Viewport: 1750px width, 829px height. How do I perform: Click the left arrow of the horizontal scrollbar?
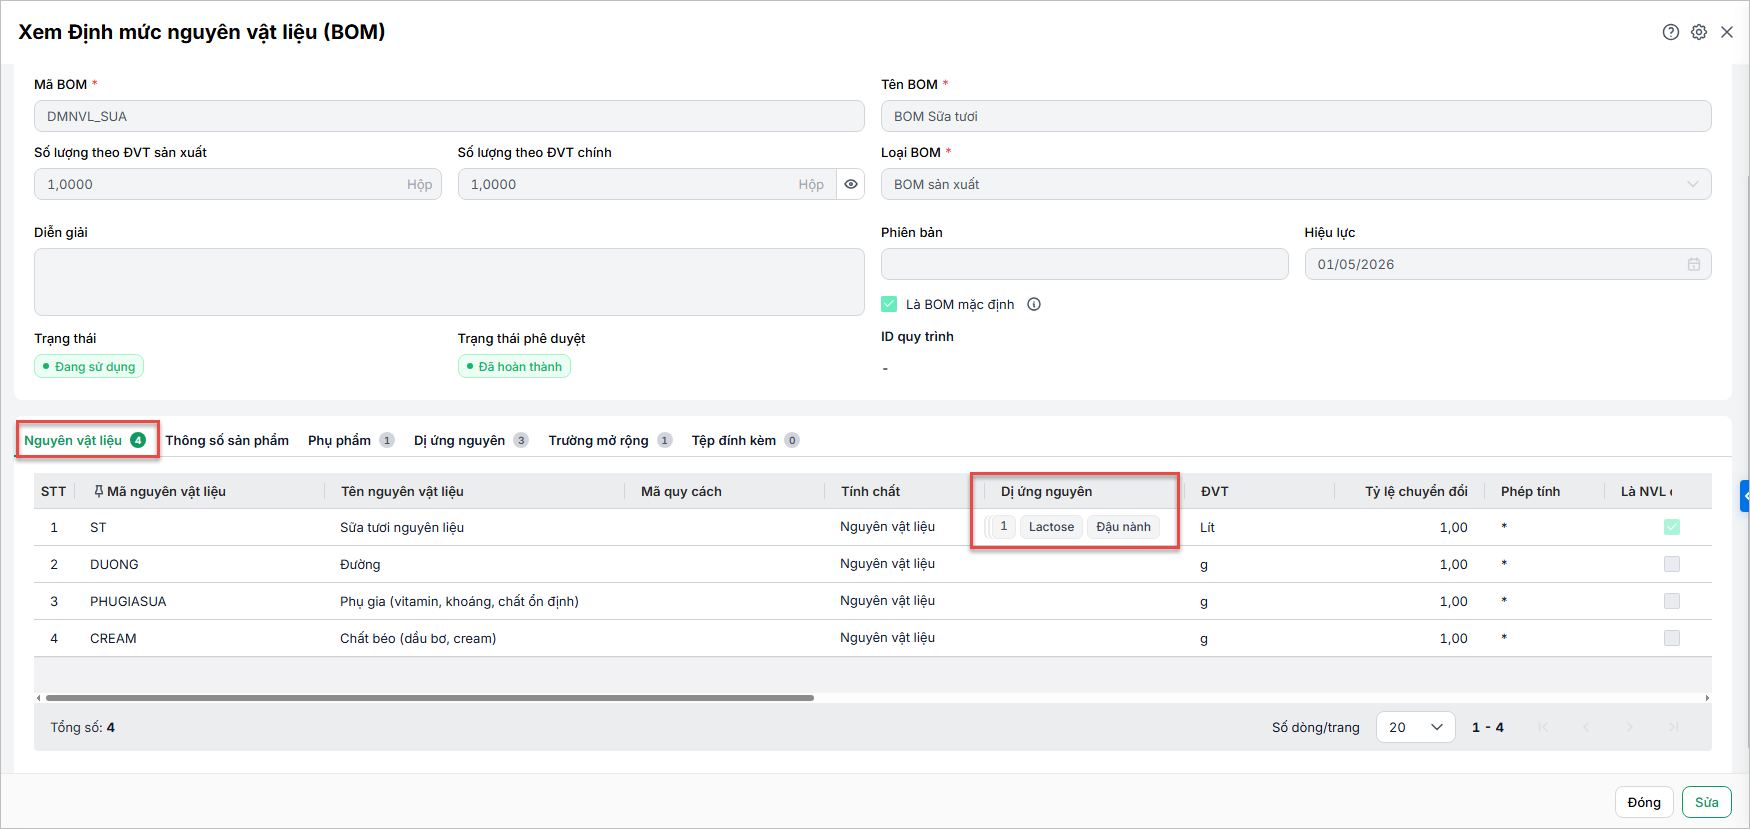(39, 698)
